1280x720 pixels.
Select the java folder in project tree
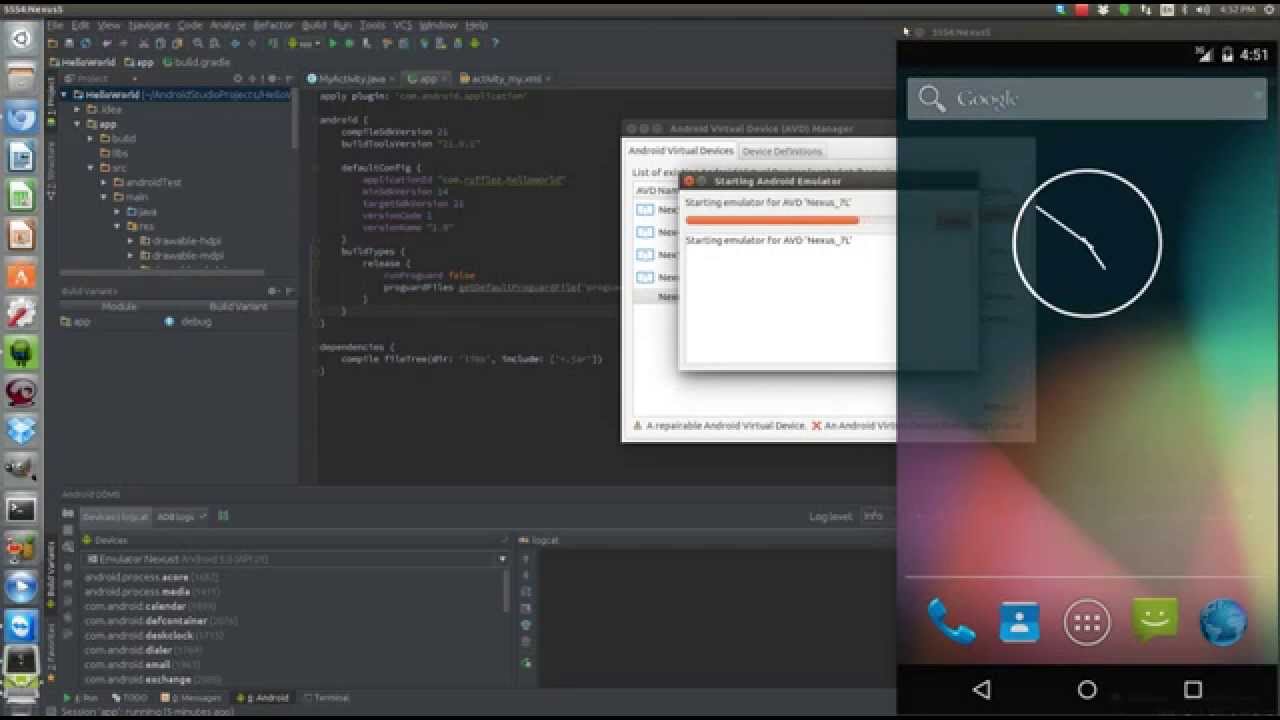[x=142, y=211]
